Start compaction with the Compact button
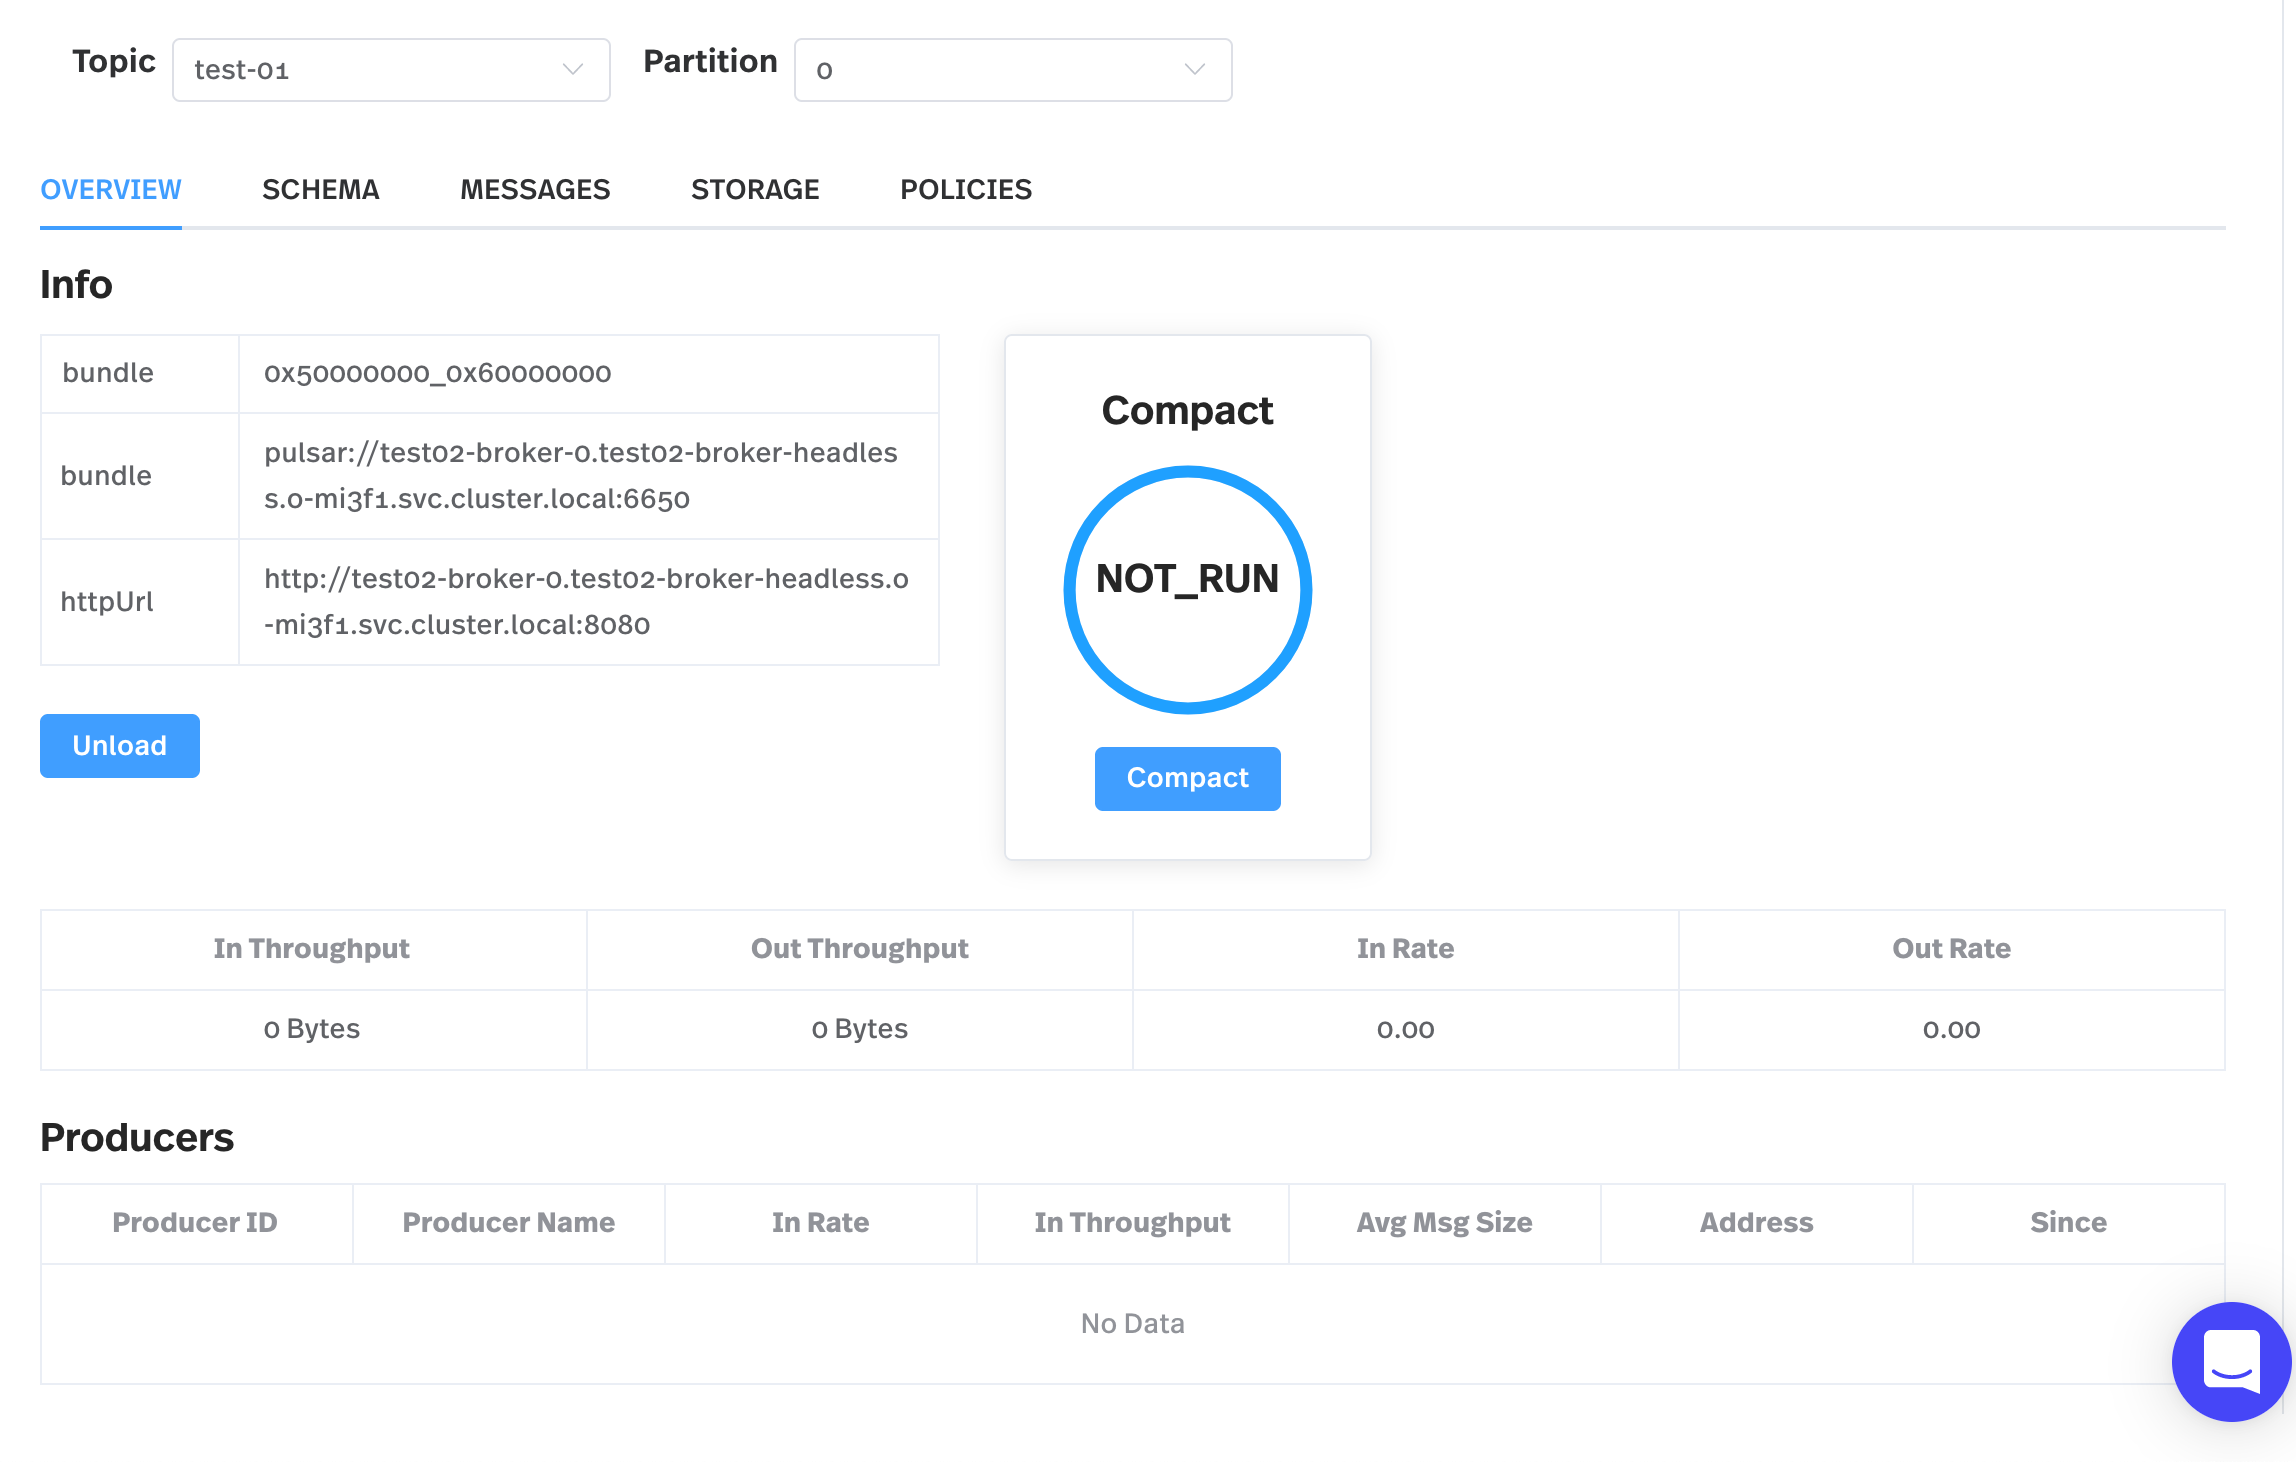 pos(1187,778)
